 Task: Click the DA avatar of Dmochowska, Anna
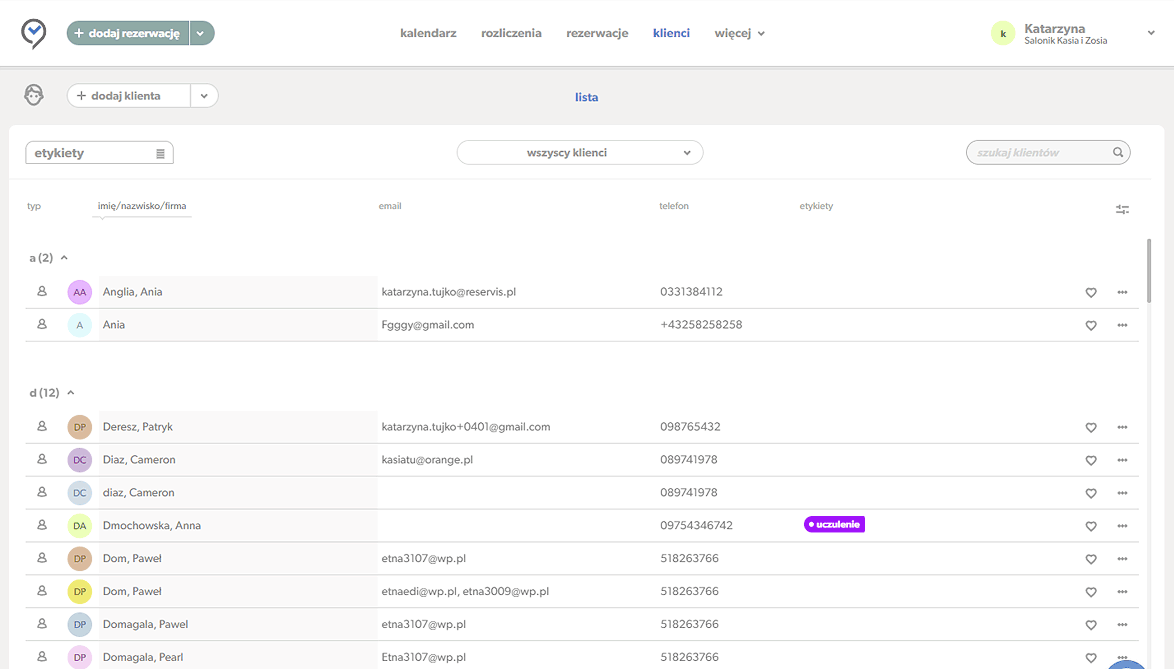pos(80,526)
